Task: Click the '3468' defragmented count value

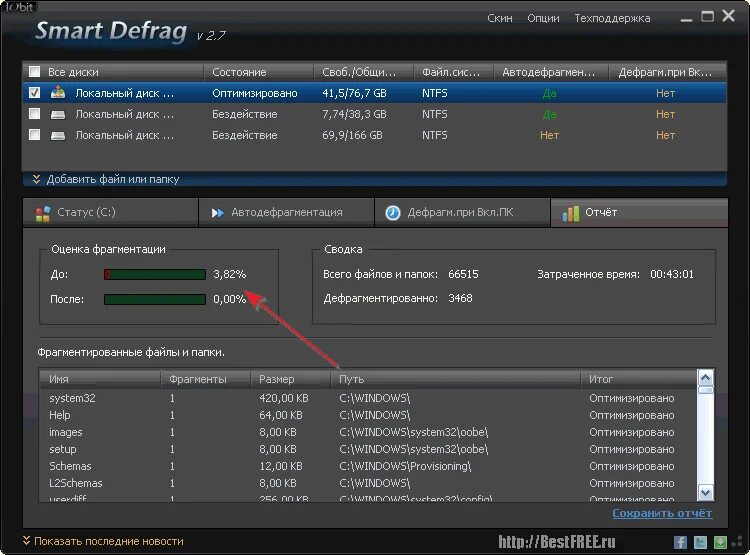Action: click(460, 298)
